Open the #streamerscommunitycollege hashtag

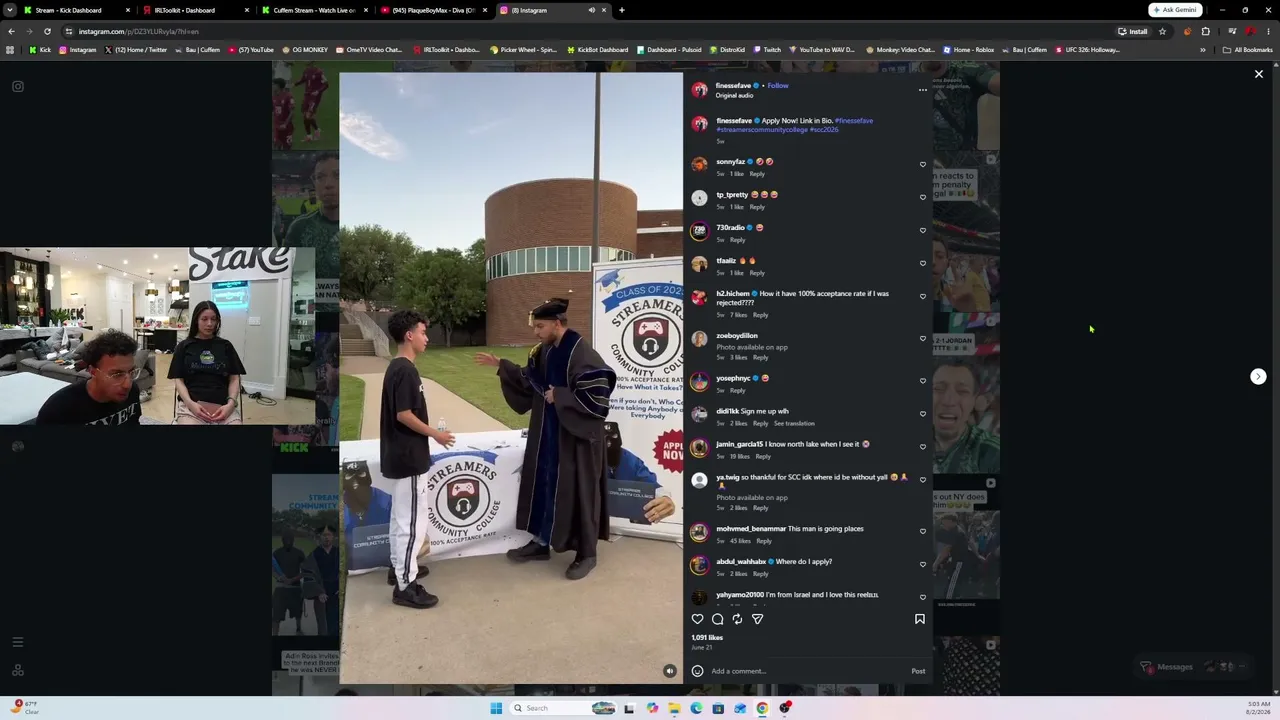click(x=762, y=130)
